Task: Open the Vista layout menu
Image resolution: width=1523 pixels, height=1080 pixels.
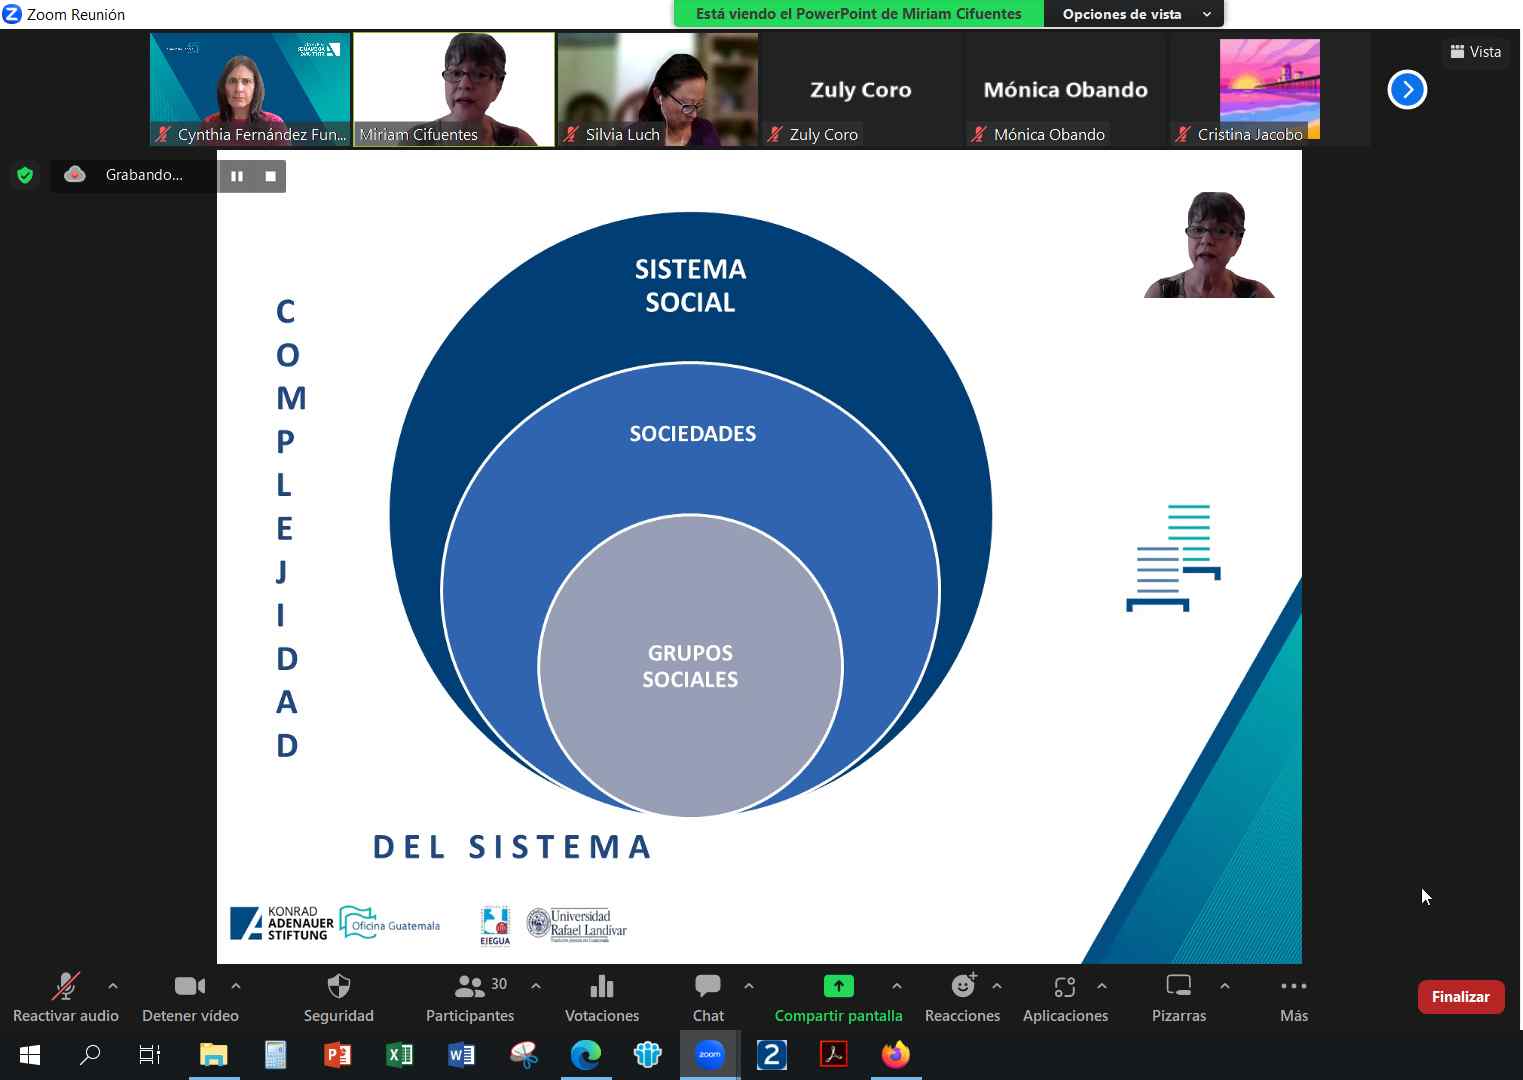Action: (1476, 52)
